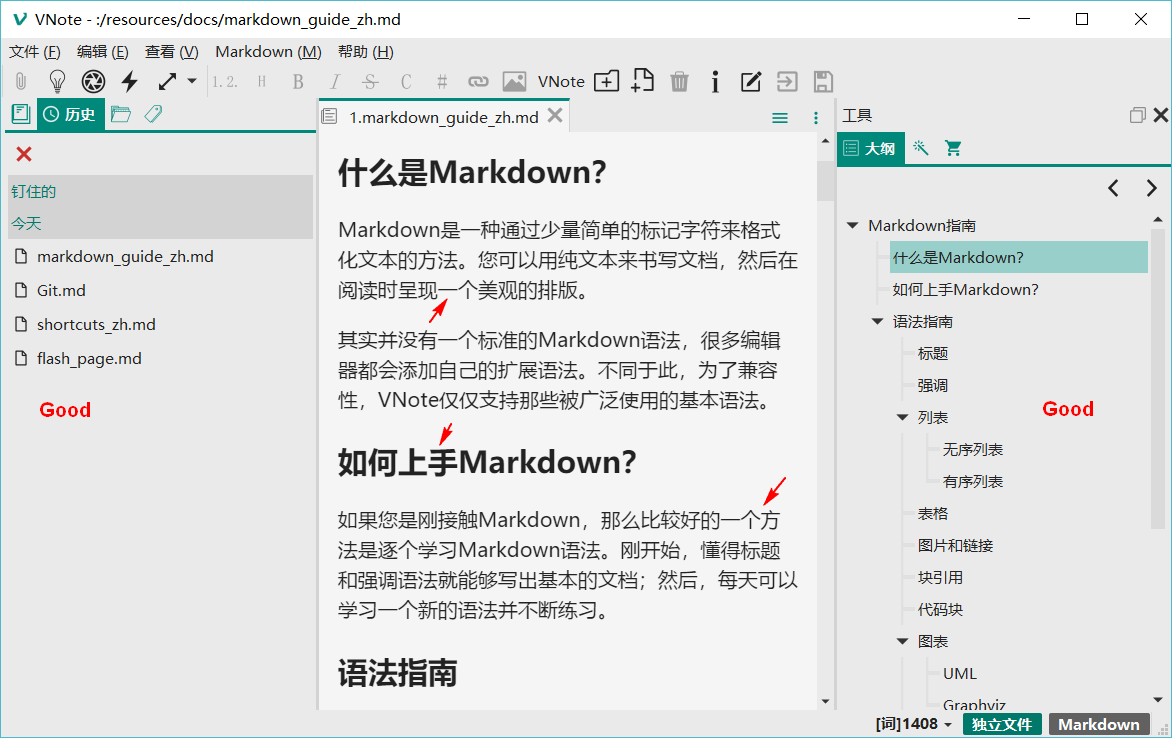1172x738 pixels.
Task: Go to previous outline level arrow
Action: 1113,188
